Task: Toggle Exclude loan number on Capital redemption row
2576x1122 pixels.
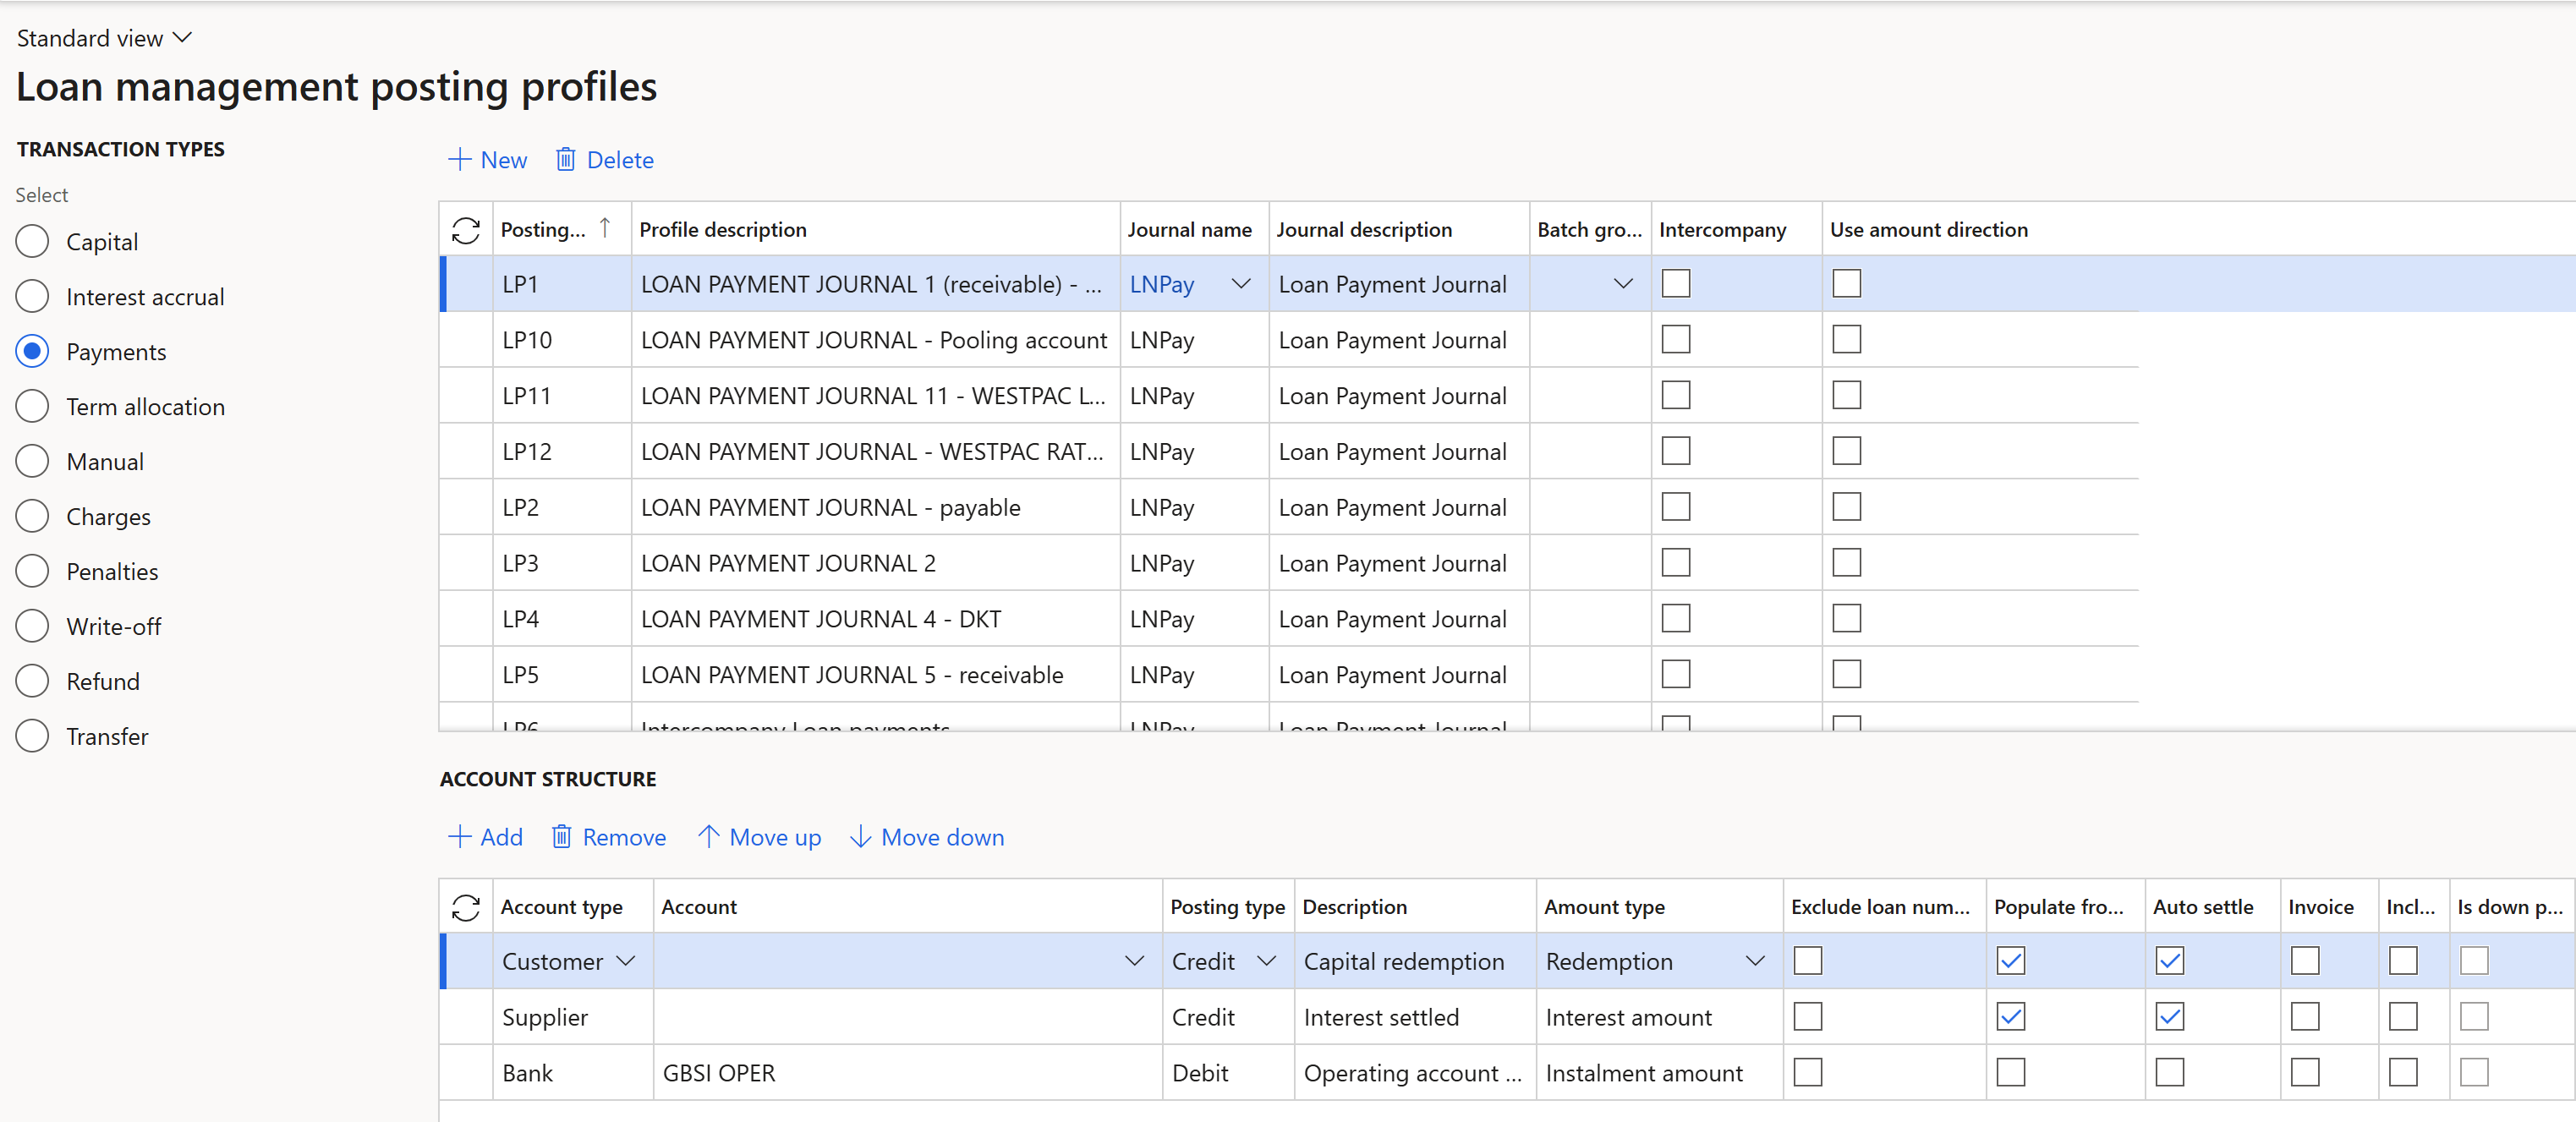Action: coord(1807,961)
